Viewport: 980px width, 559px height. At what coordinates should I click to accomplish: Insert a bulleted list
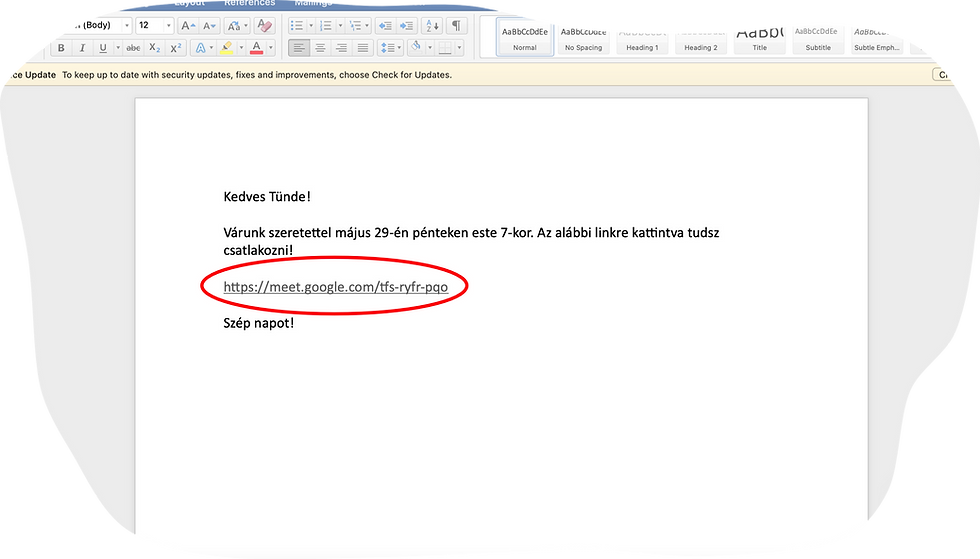(x=296, y=26)
